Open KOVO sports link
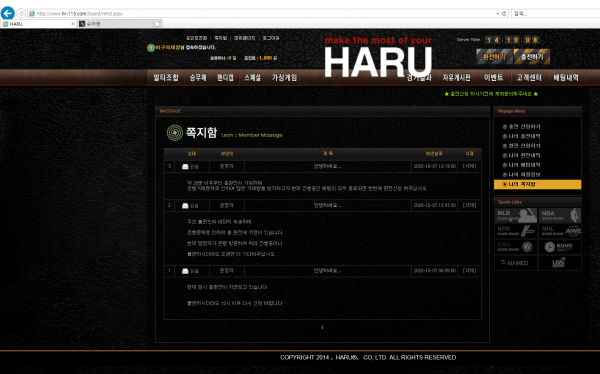Screen dimensions: 600x374 (560, 247)
